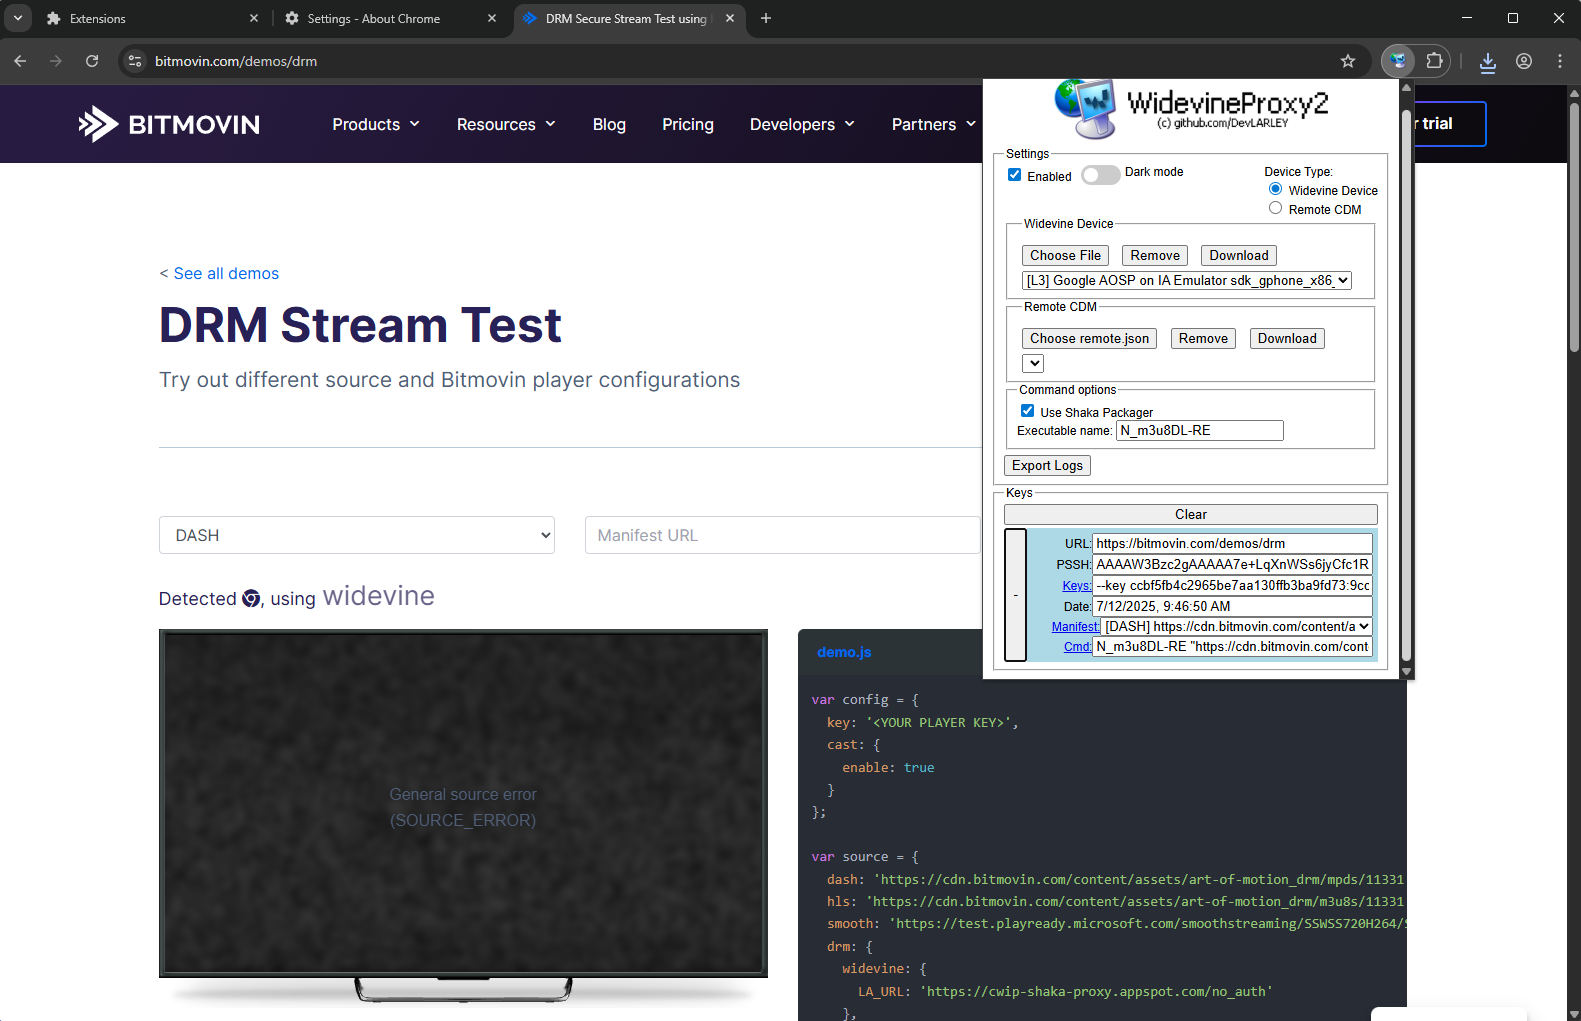
Task: Open Chrome downloads icon
Action: 1488,61
